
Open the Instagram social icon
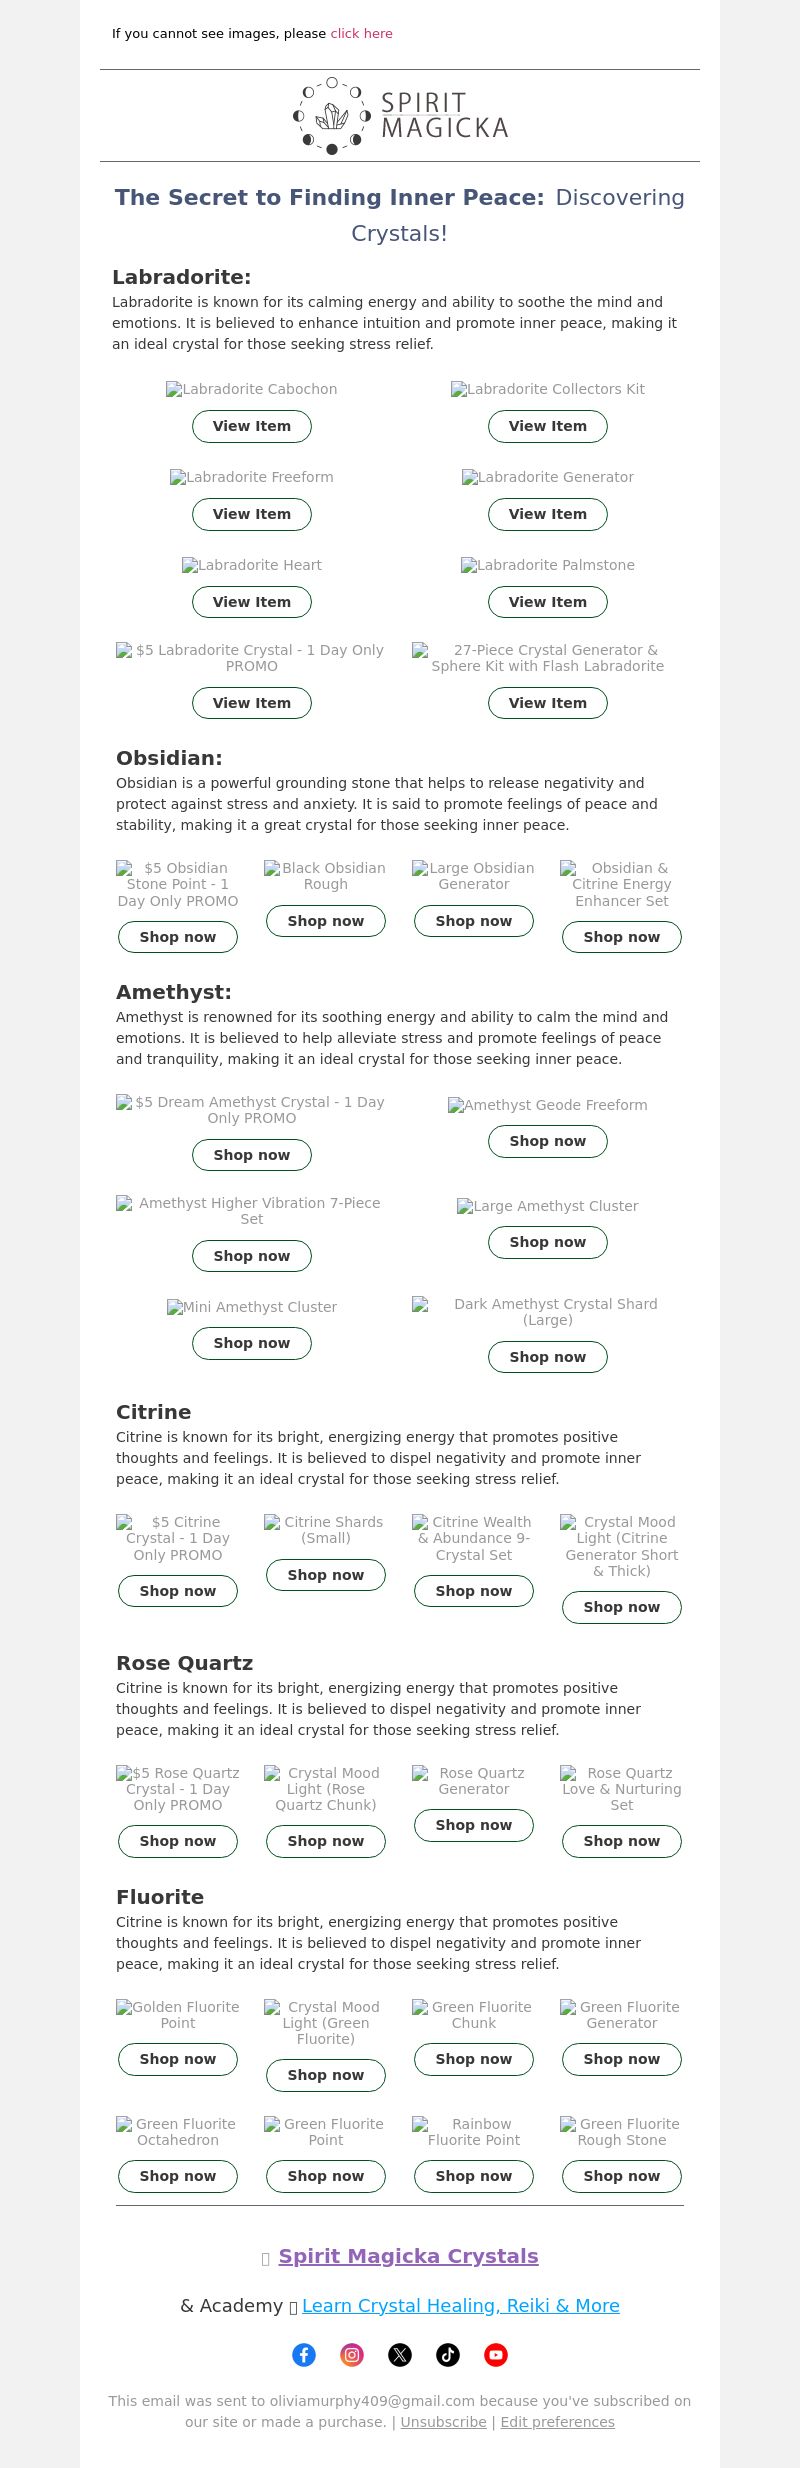(352, 2355)
